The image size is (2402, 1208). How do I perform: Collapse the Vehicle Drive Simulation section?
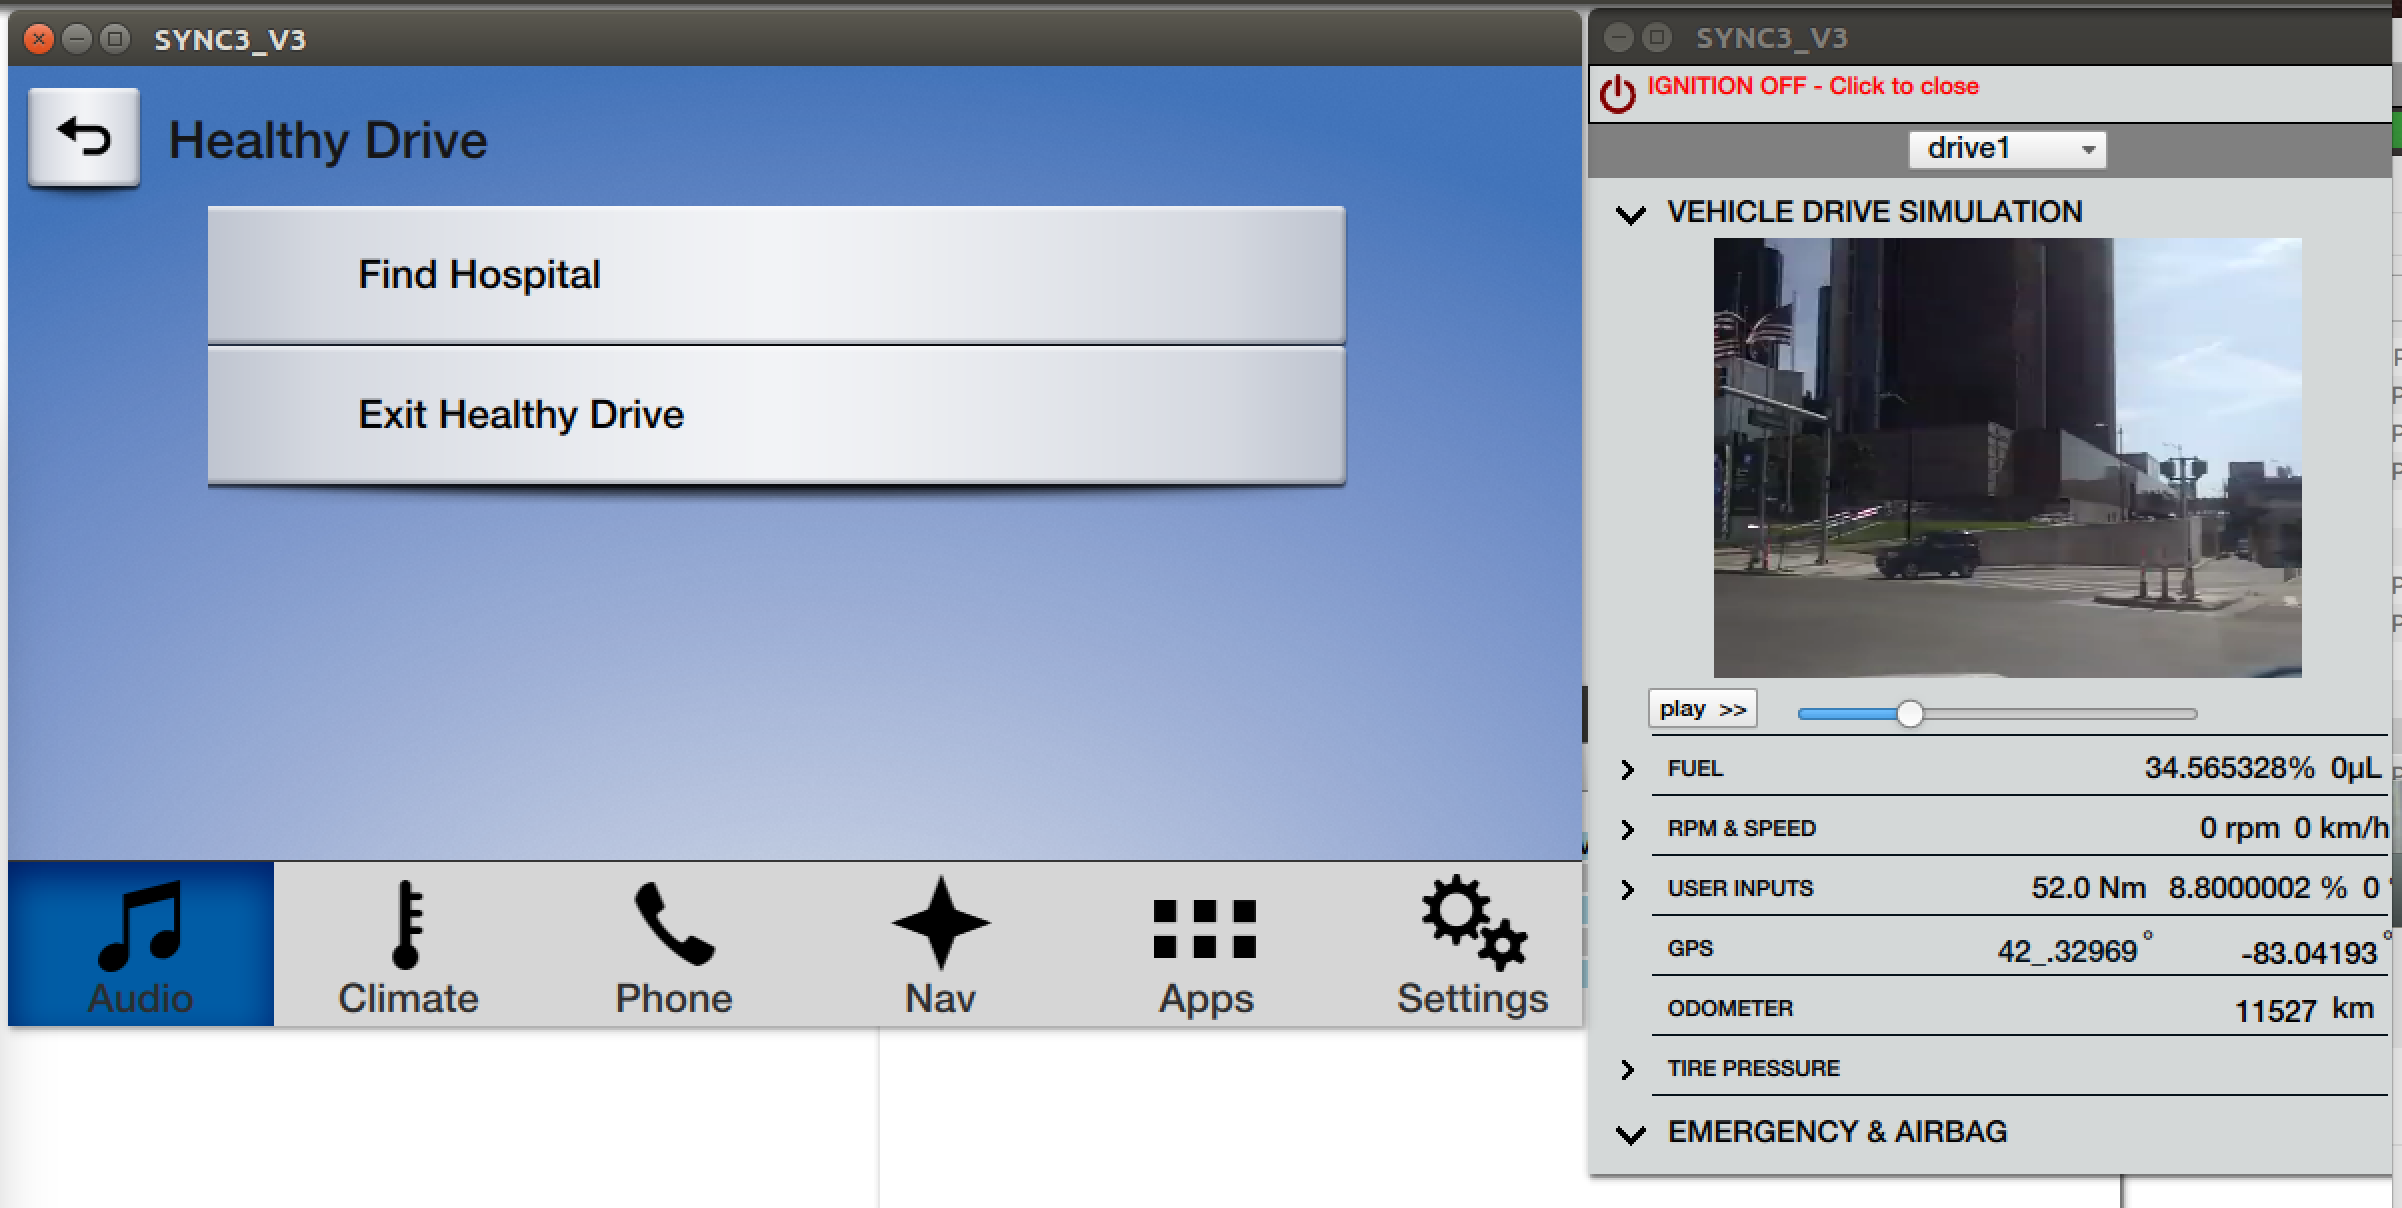(1631, 214)
